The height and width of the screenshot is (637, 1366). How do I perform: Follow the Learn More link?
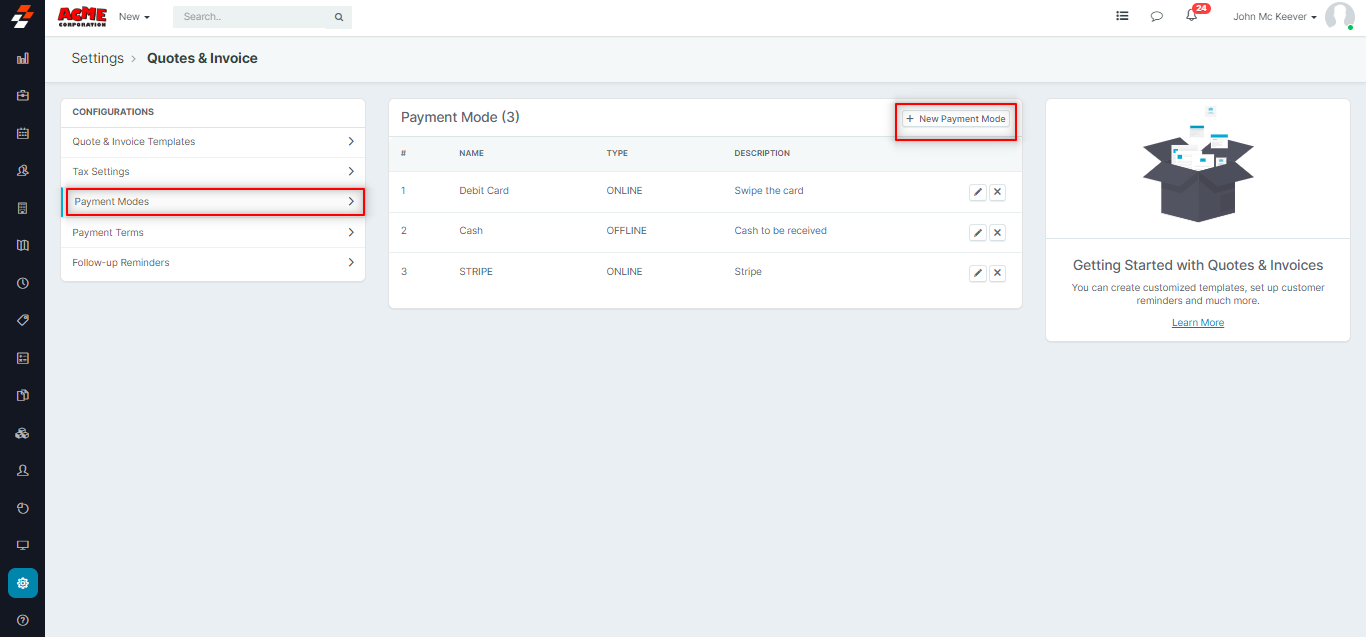[x=1197, y=323]
